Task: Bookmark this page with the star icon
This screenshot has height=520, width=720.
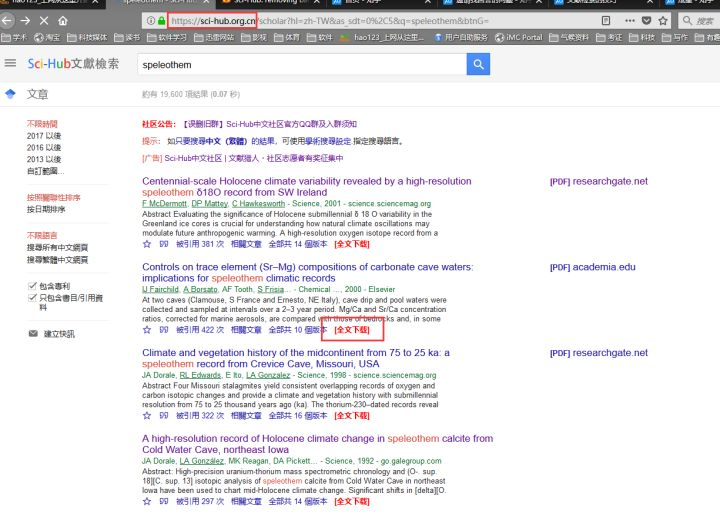Action: [x=663, y=21]
